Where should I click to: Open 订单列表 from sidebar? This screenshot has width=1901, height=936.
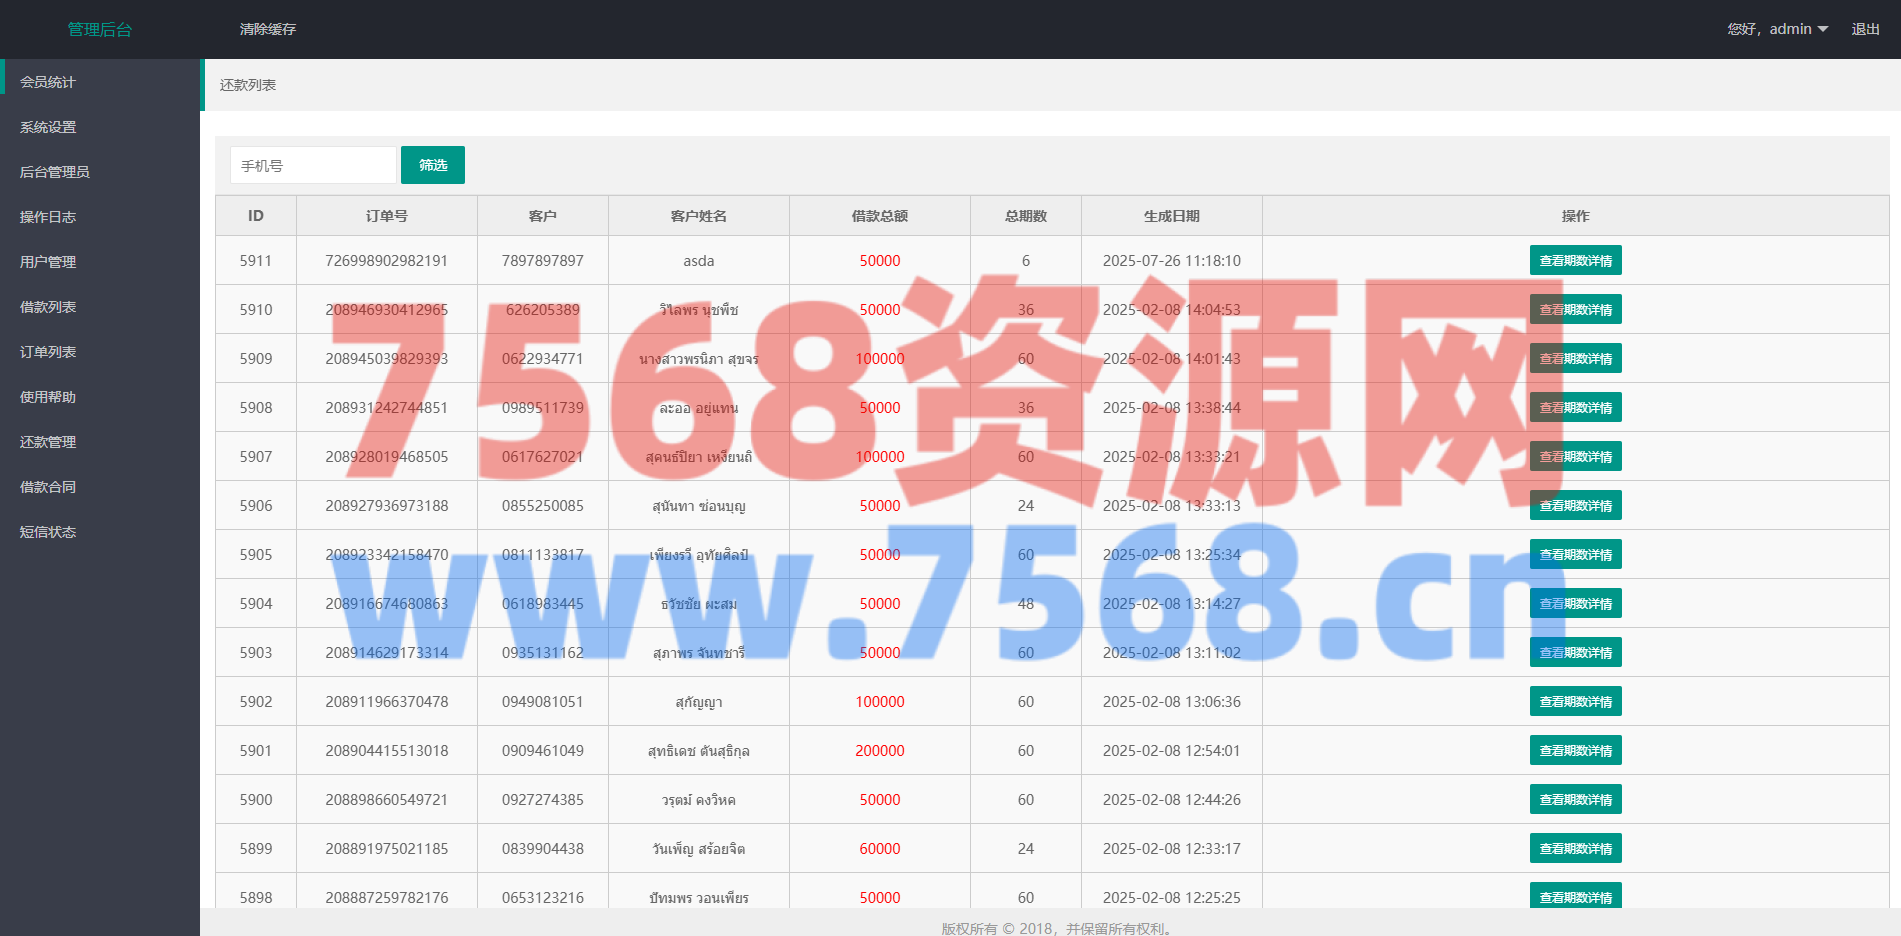(48, 352)
